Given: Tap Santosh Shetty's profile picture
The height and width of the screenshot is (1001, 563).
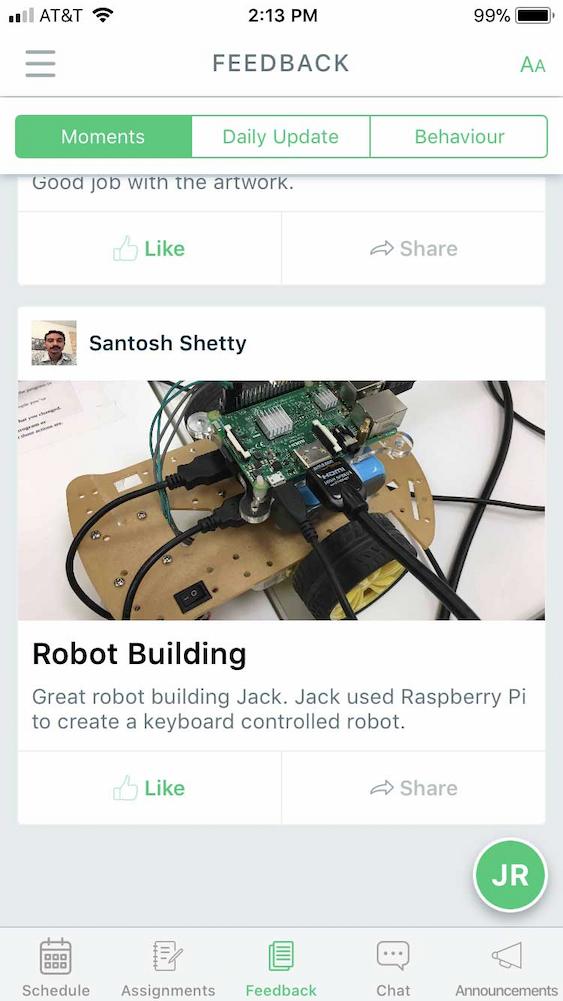Looking at the screenshot, I should pyautogui.click(x=54, y=343).
